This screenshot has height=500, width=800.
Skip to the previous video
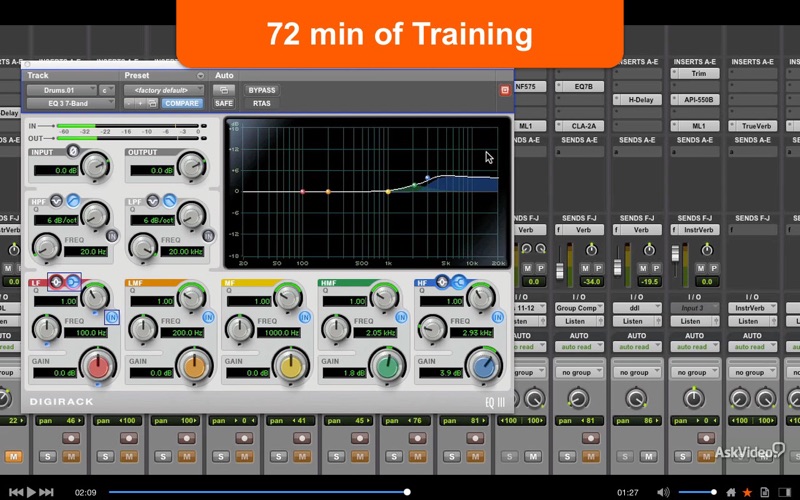16,492
